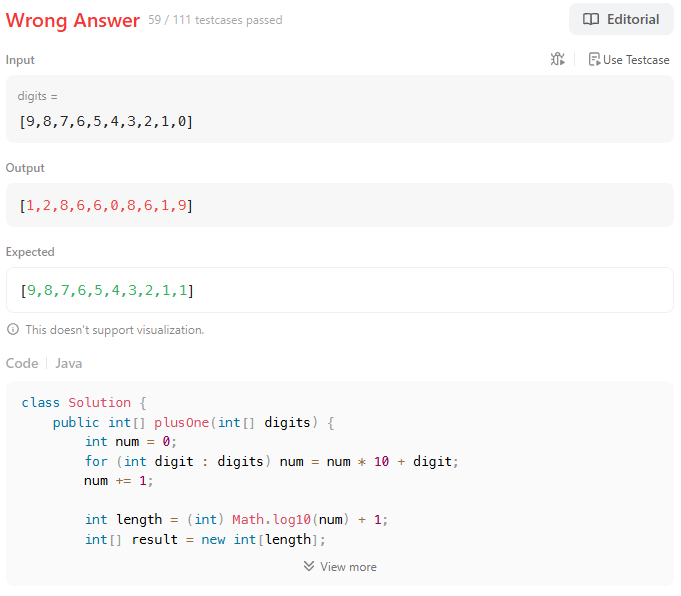
Task: Click the Java language label
Action: click(69, 363)
